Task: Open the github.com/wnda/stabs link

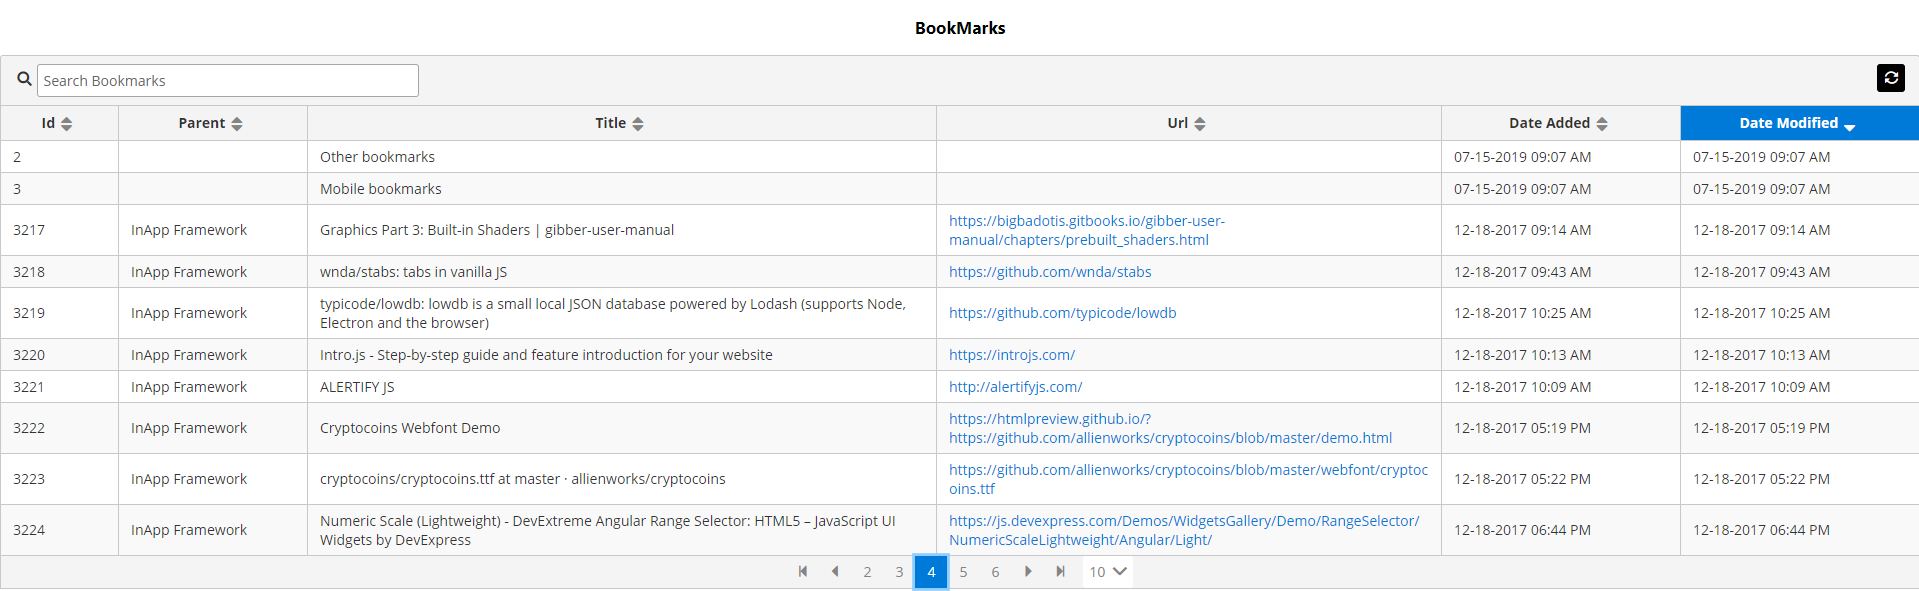Action: point(1050,272)
